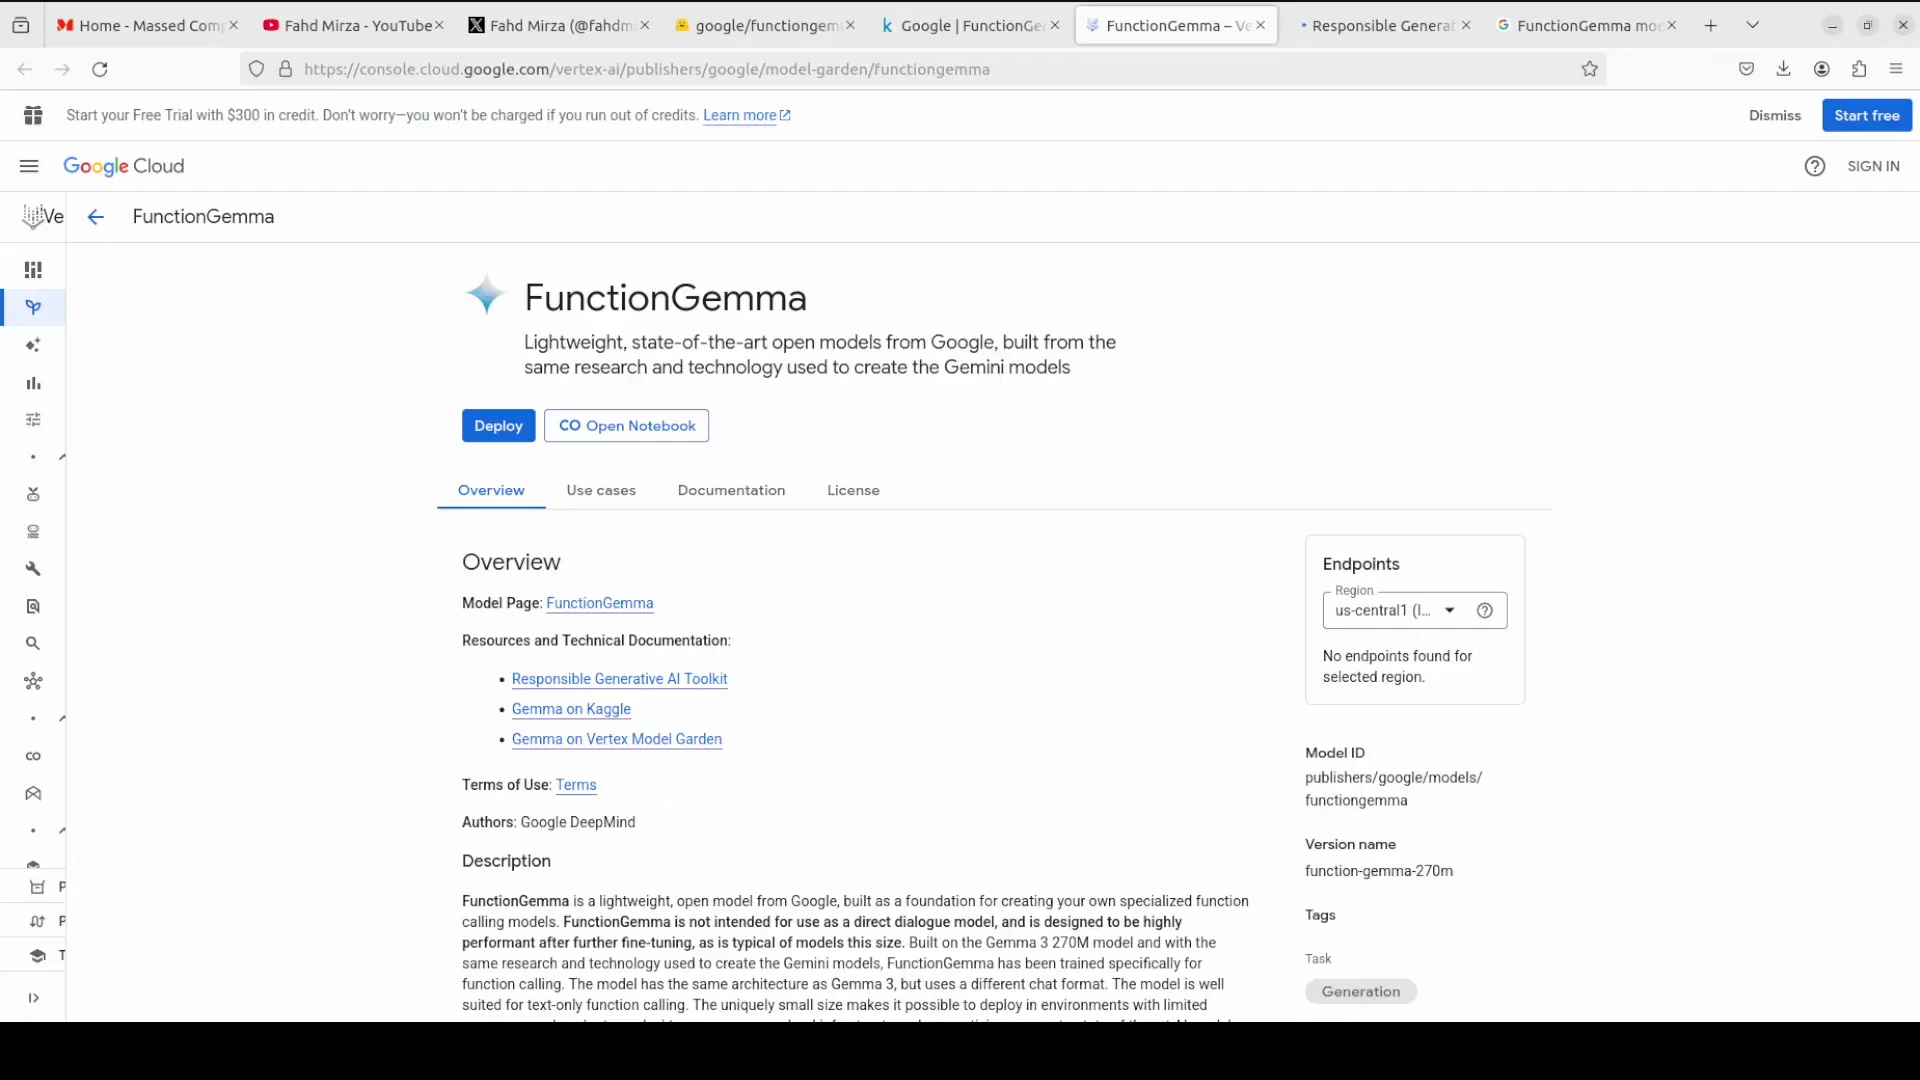Click the browser downloads icon
The image size is (1920, 1080).
click(1784, 69)
